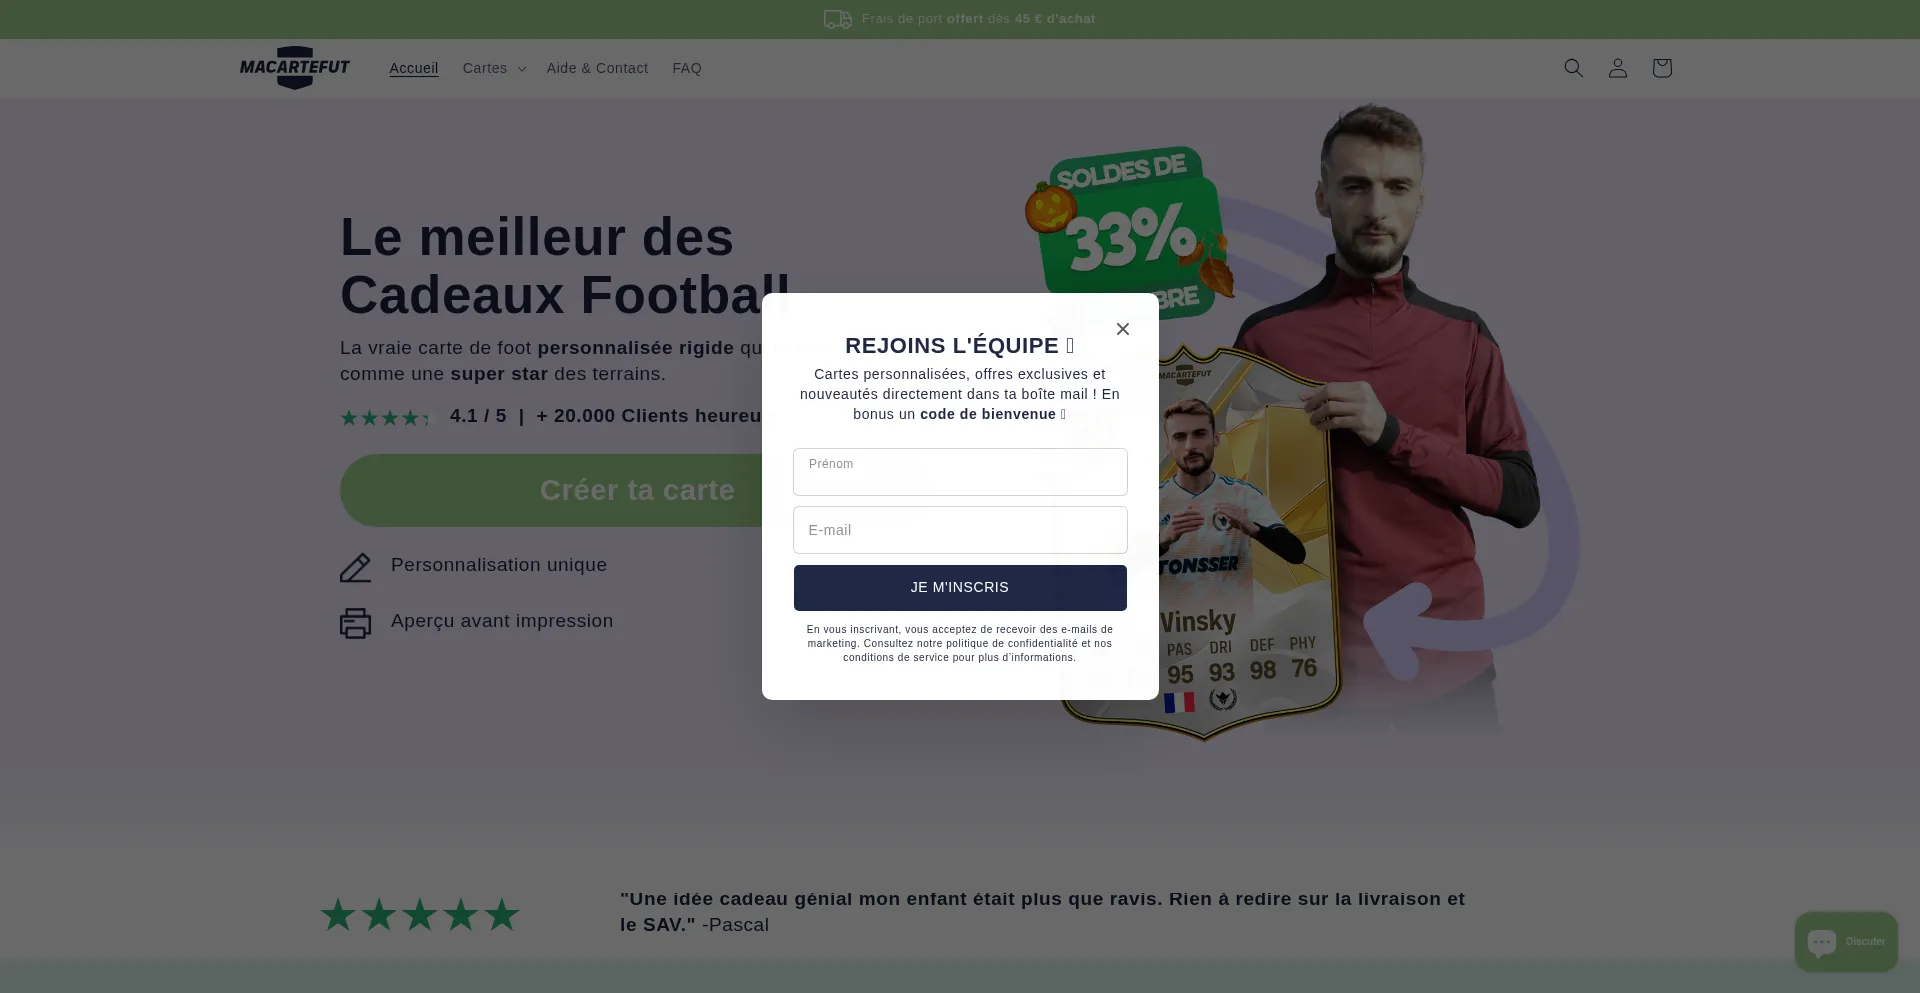The image size is (1920, 993).
Task: Click the chevron next to Cartes
Action: (521, 69)
